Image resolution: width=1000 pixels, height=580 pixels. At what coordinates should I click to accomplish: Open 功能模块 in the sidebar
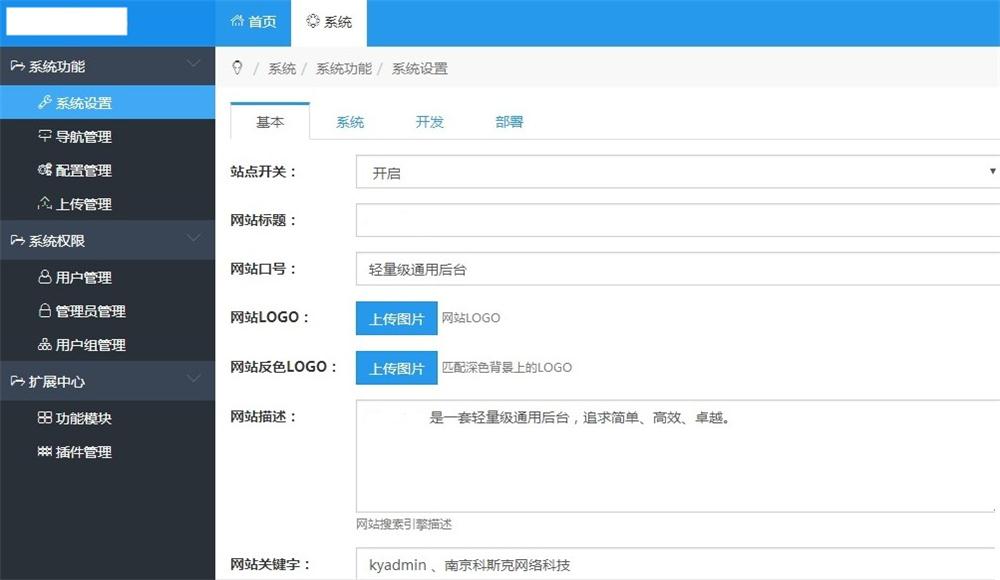click(107, 419)
